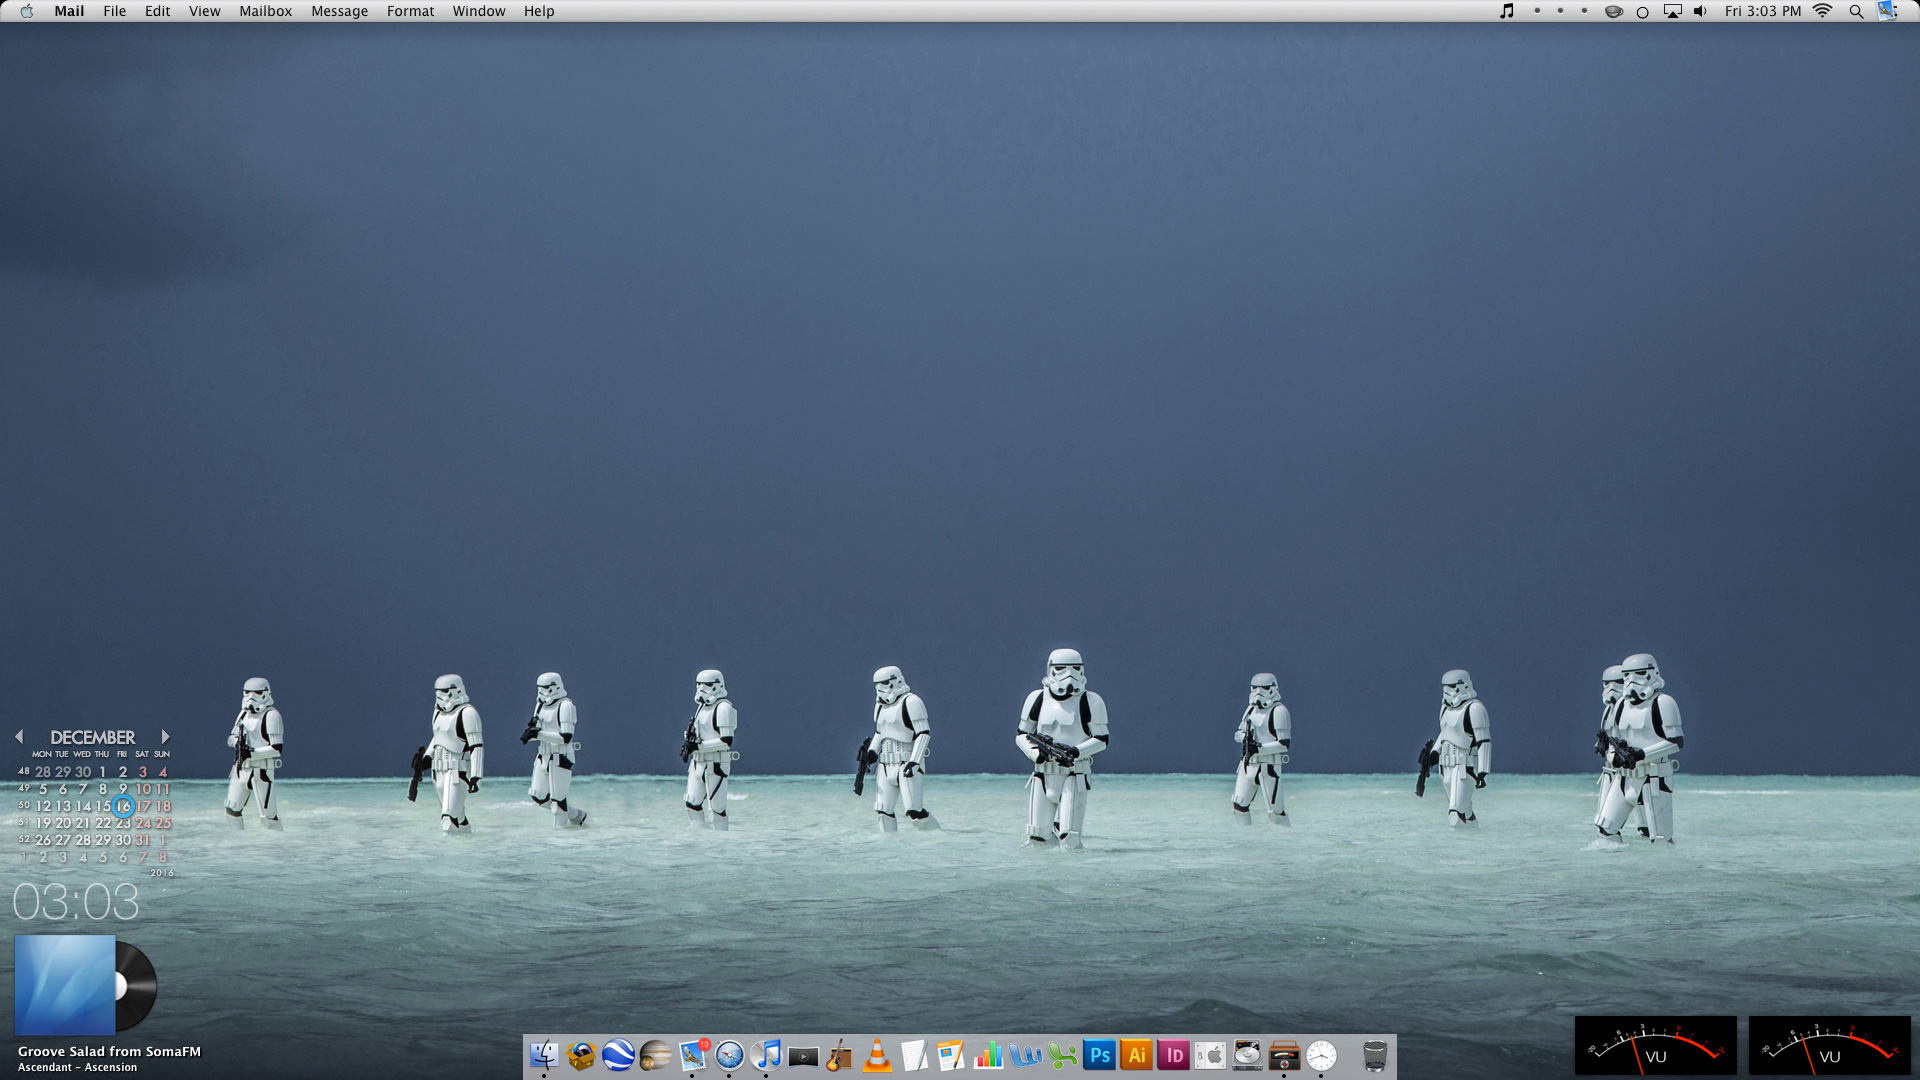Launch Photoshop from the dock
The image size is (1920, 1080).
(x=1099, y=1055)
